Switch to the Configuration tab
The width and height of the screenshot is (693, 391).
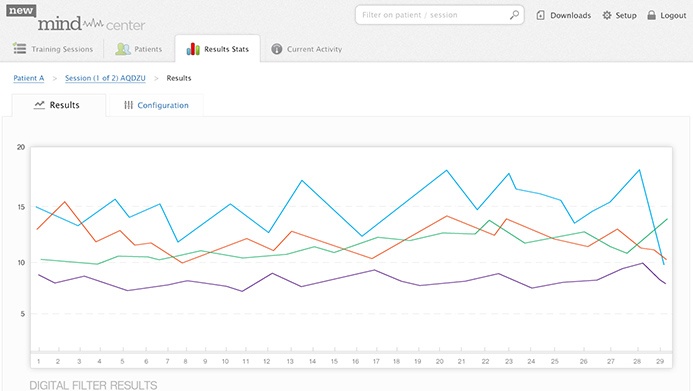tap(156, 105)
